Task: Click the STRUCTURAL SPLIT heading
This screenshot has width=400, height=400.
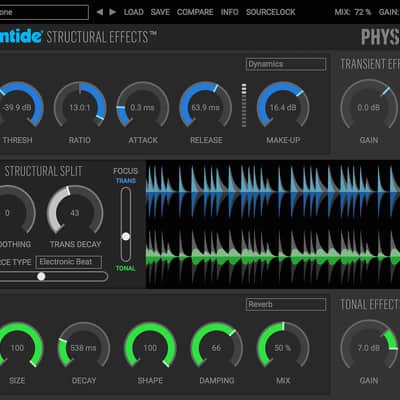Action: tap(43, 171)
